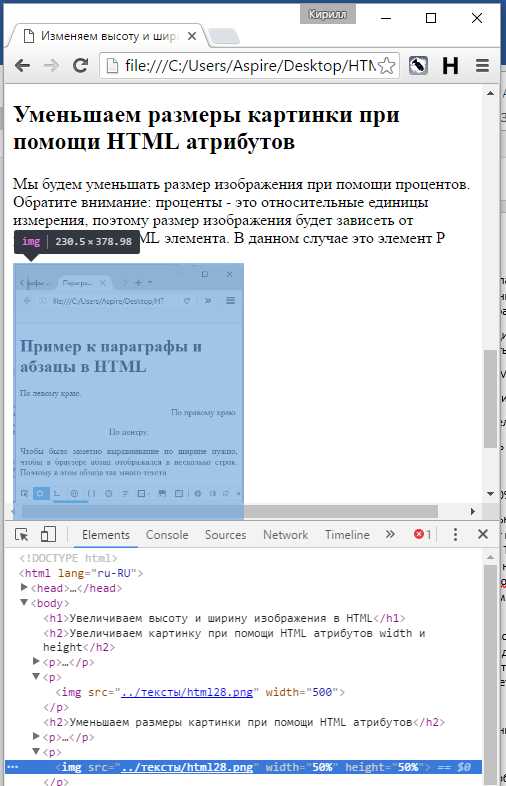The width and height of the screenshot is (506, 786).
Task: Bookmark page with star icon
Action: [x=386, y=66]
